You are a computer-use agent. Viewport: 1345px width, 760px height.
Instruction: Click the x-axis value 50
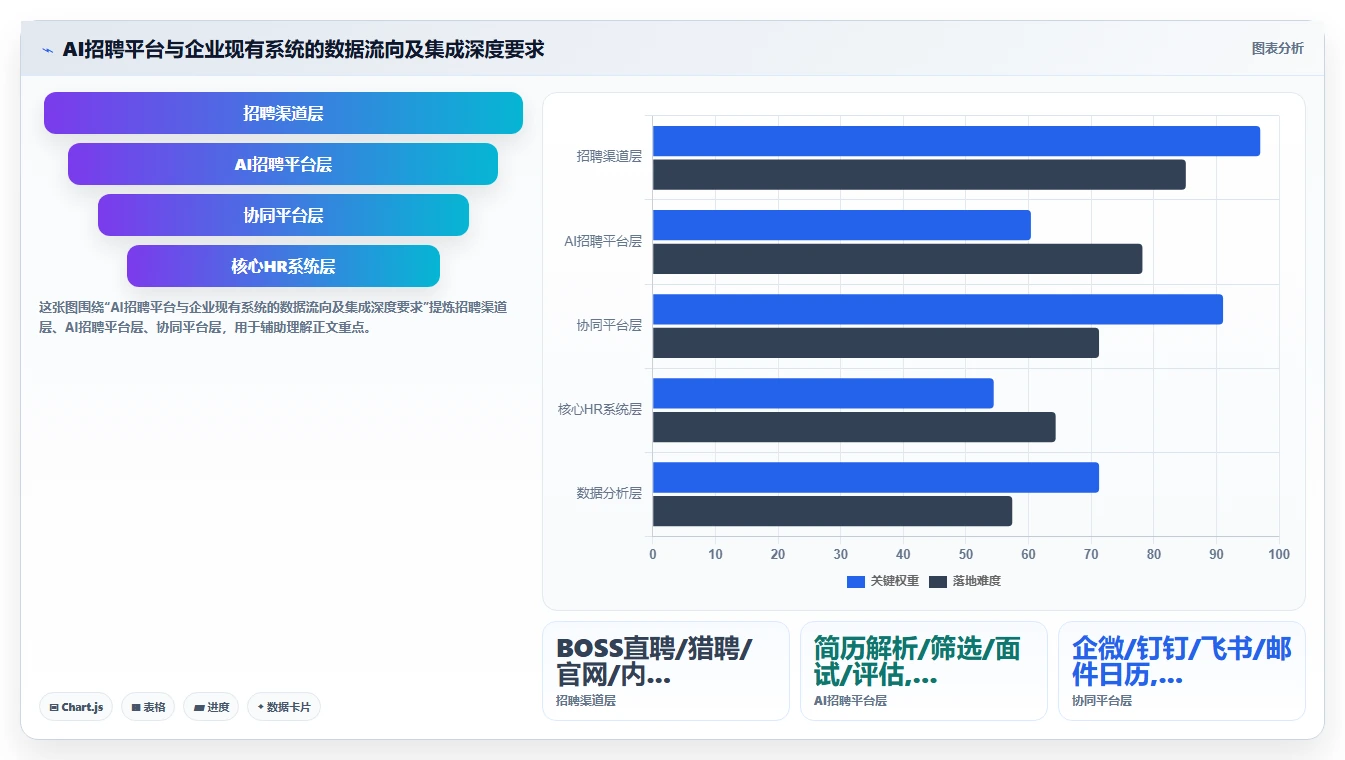coord(966,554)
